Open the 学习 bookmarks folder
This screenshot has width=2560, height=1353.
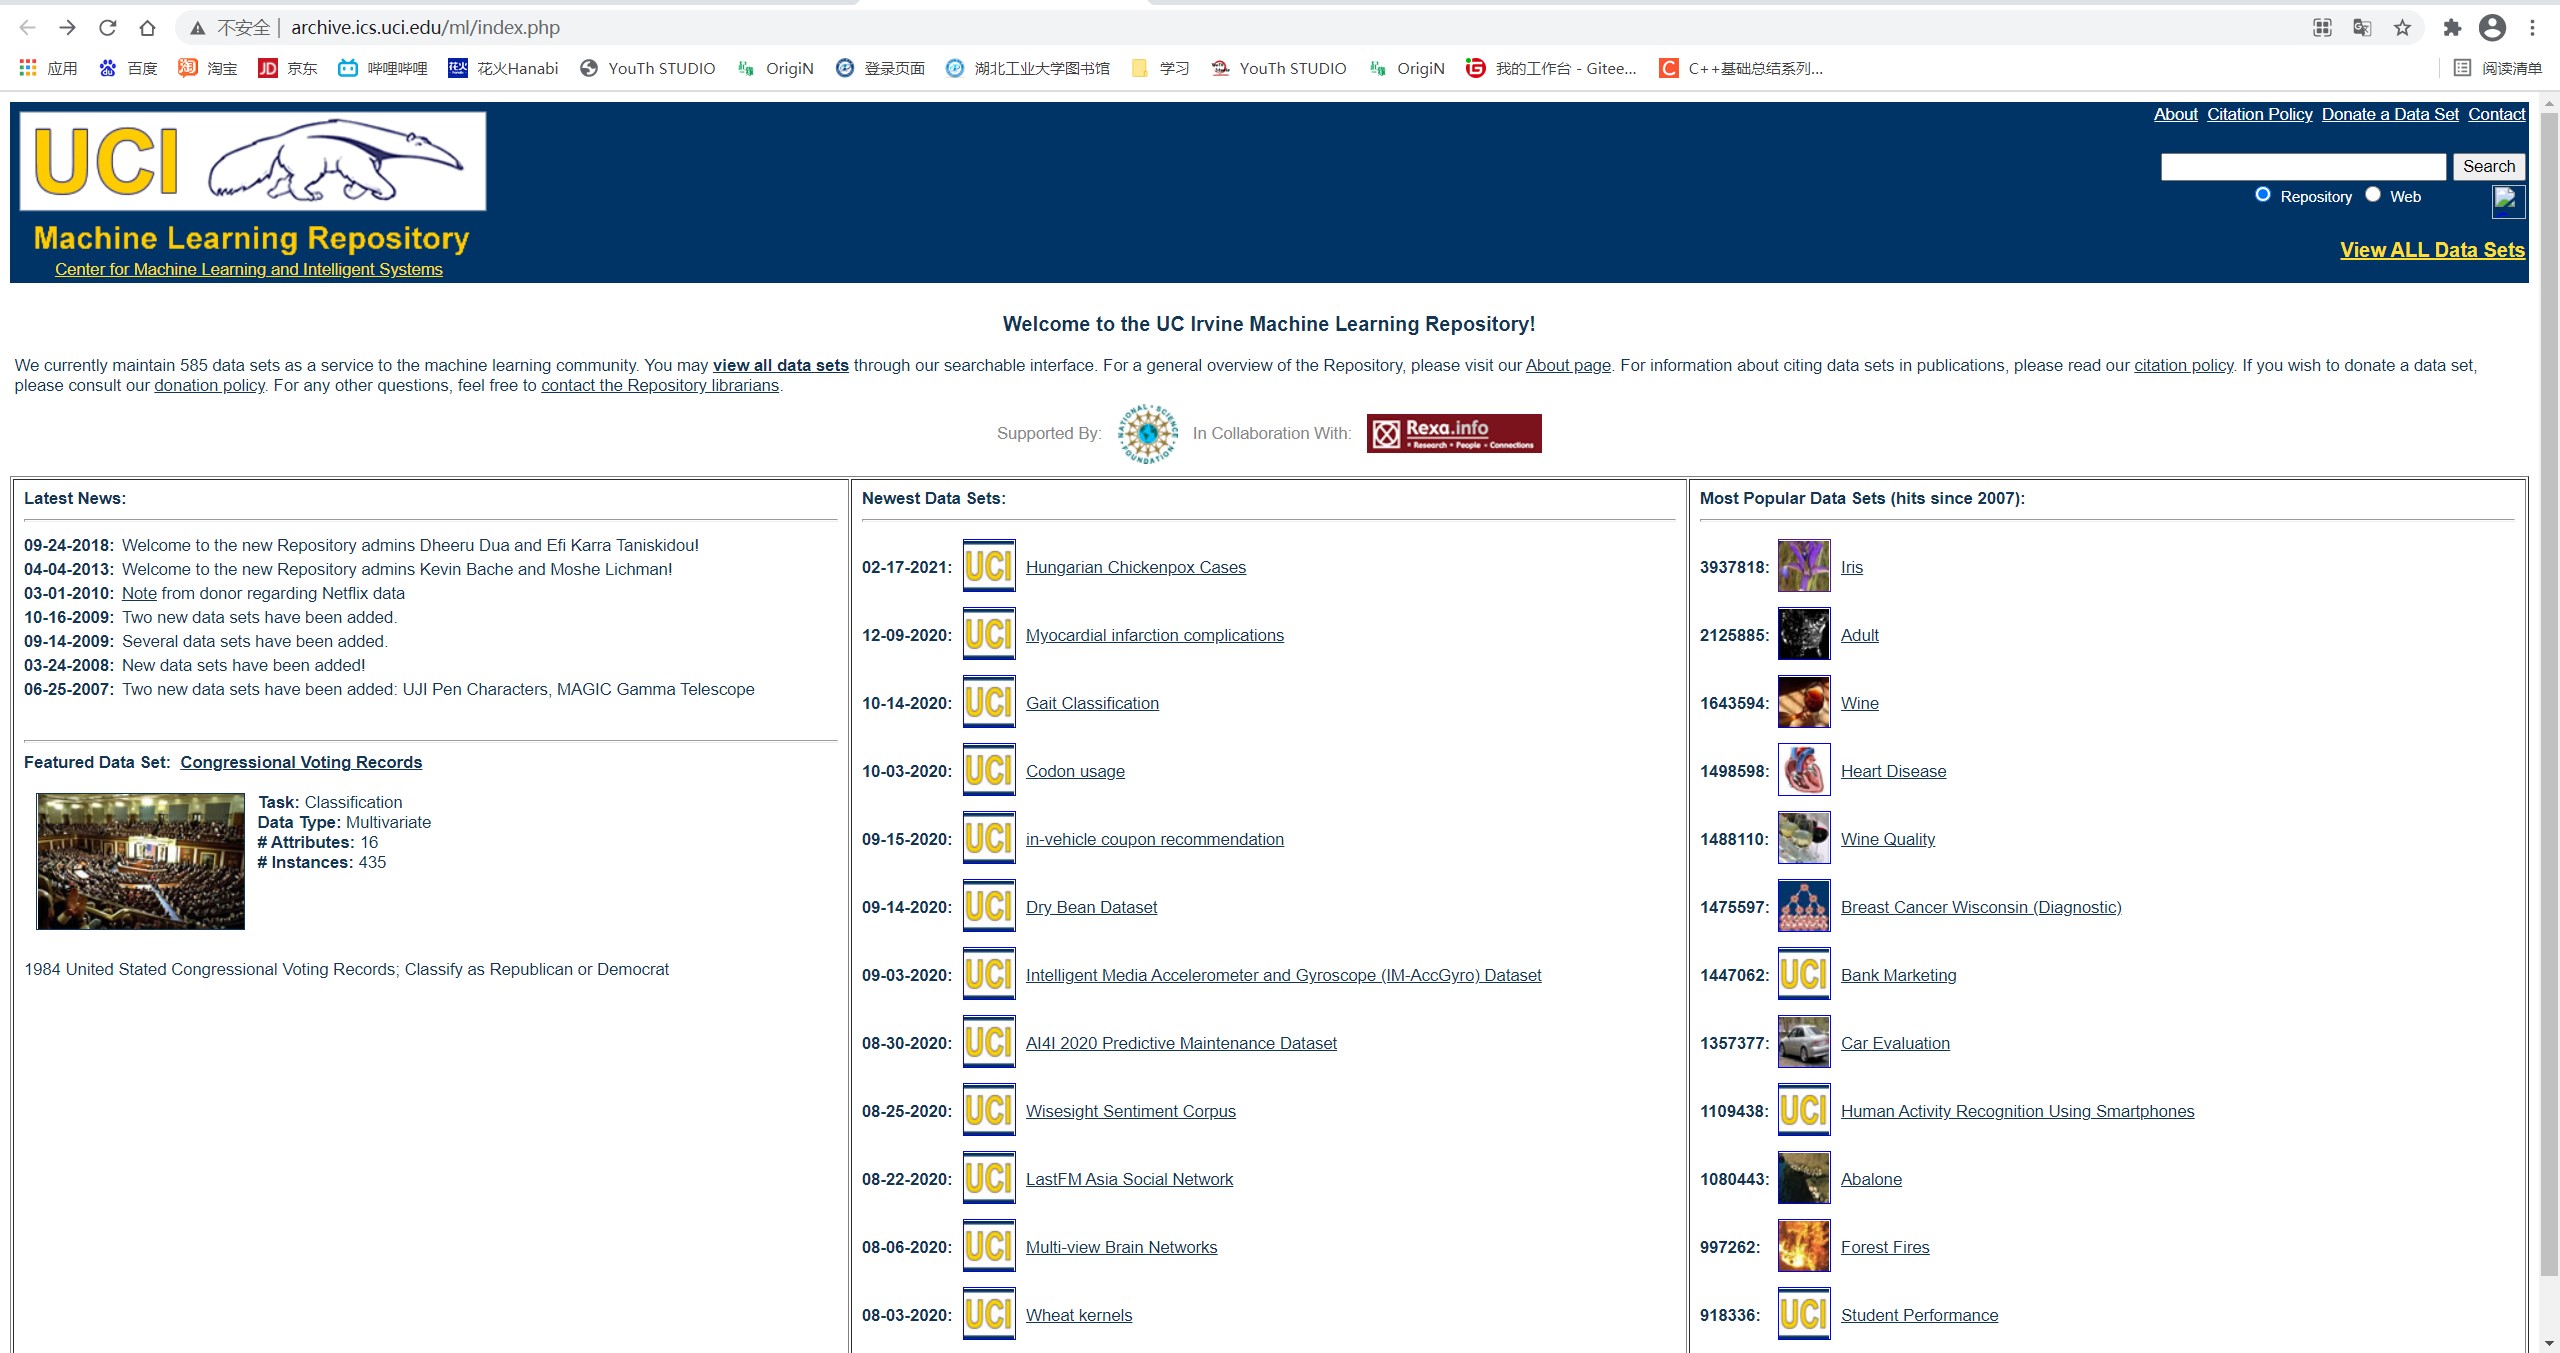pos(1160,68)
